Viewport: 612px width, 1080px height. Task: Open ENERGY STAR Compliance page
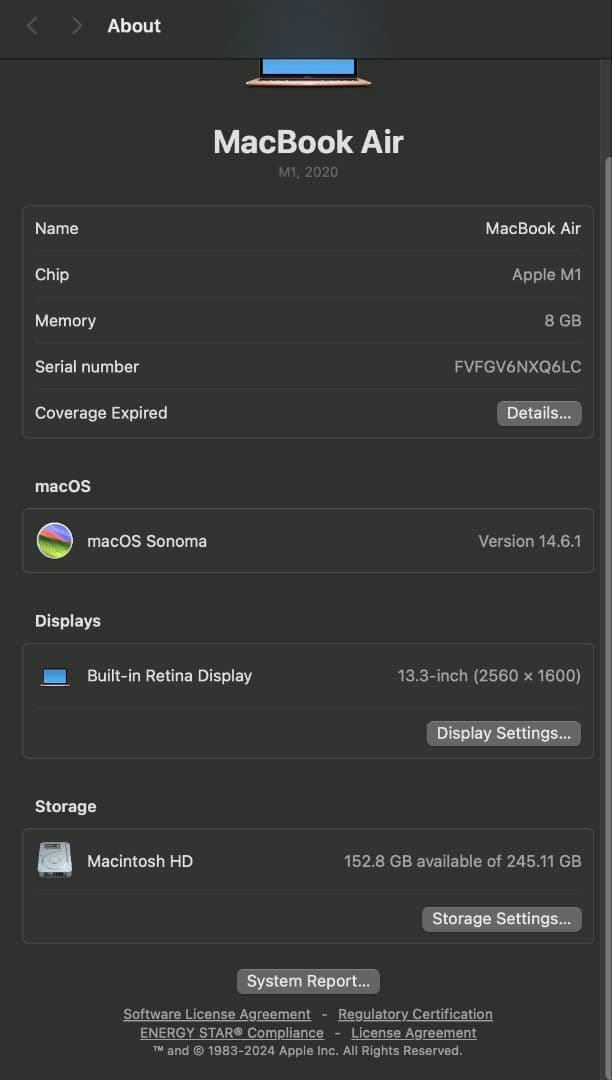(231, 1032)
